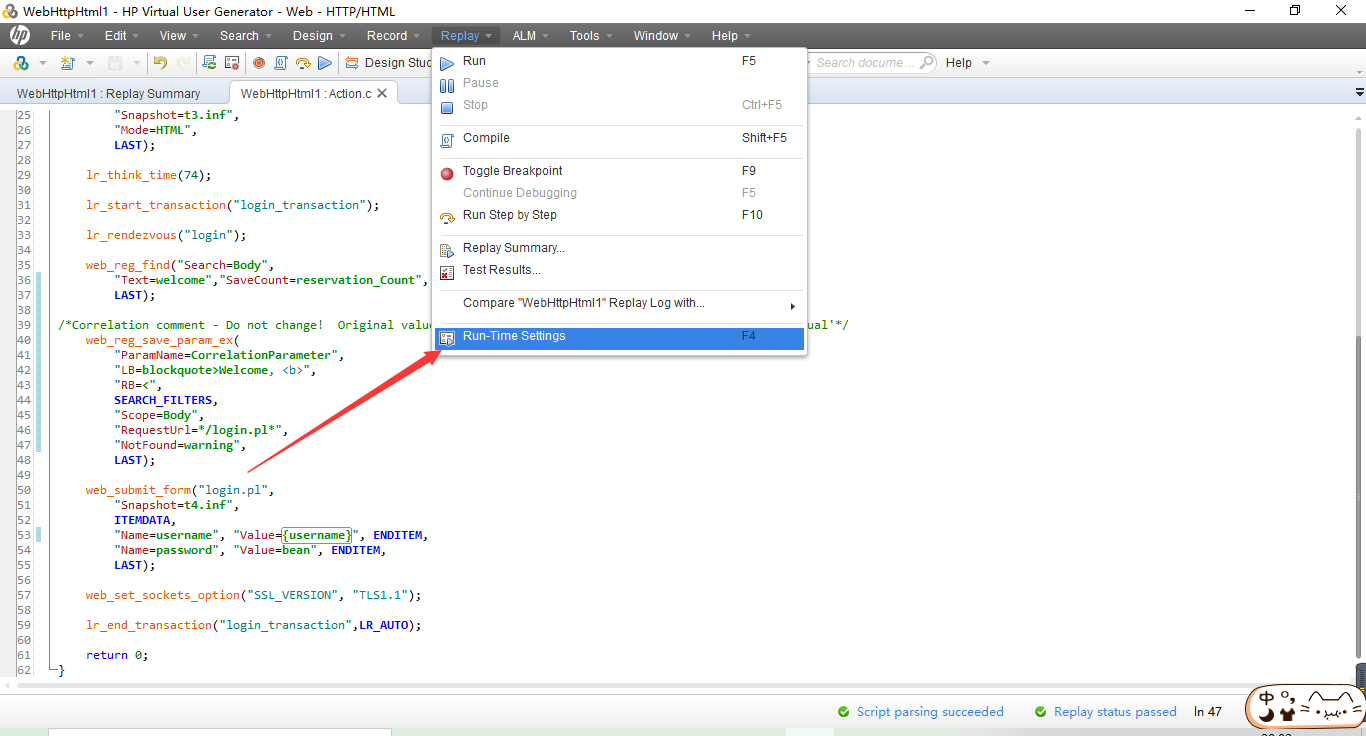1366x736 pixels.
Task: Collapse the open Replay menu
Action: click(x=466, y=36)
